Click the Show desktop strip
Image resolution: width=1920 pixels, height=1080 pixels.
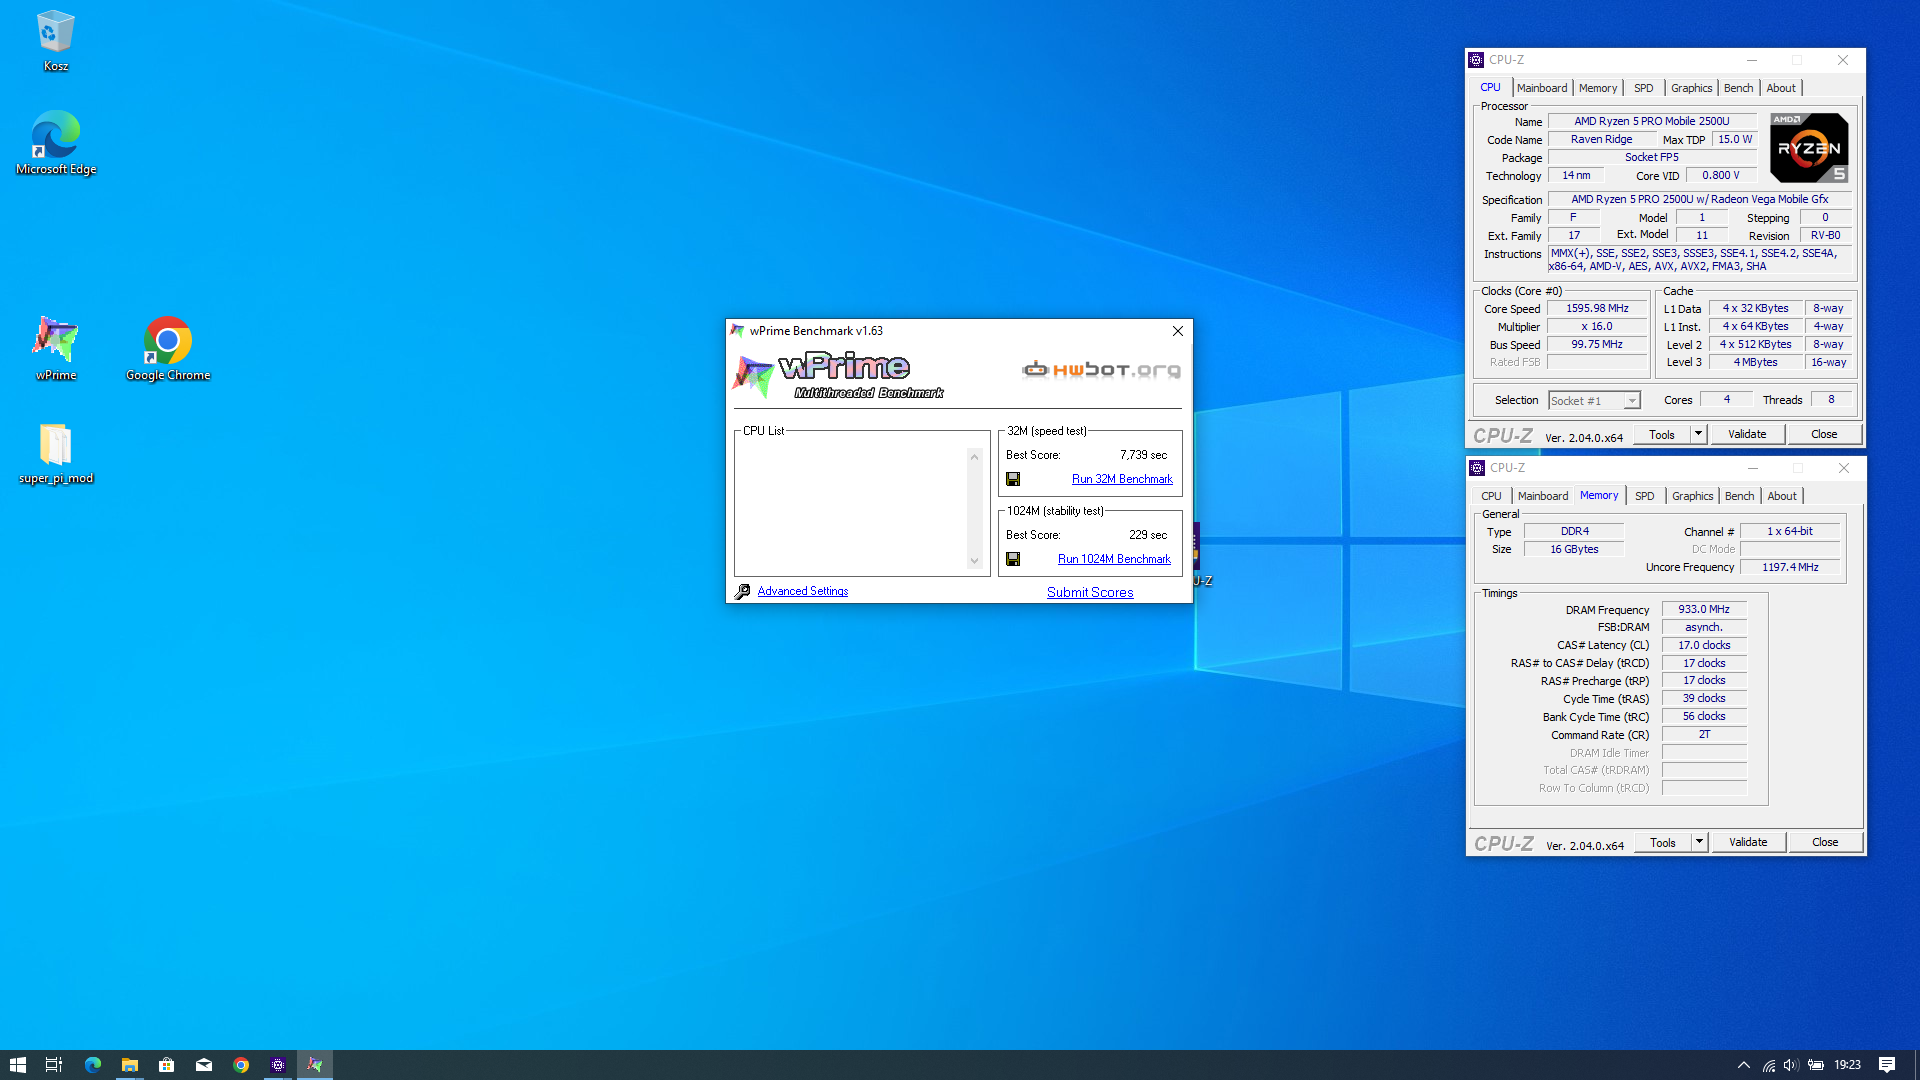point(1917,1065)
